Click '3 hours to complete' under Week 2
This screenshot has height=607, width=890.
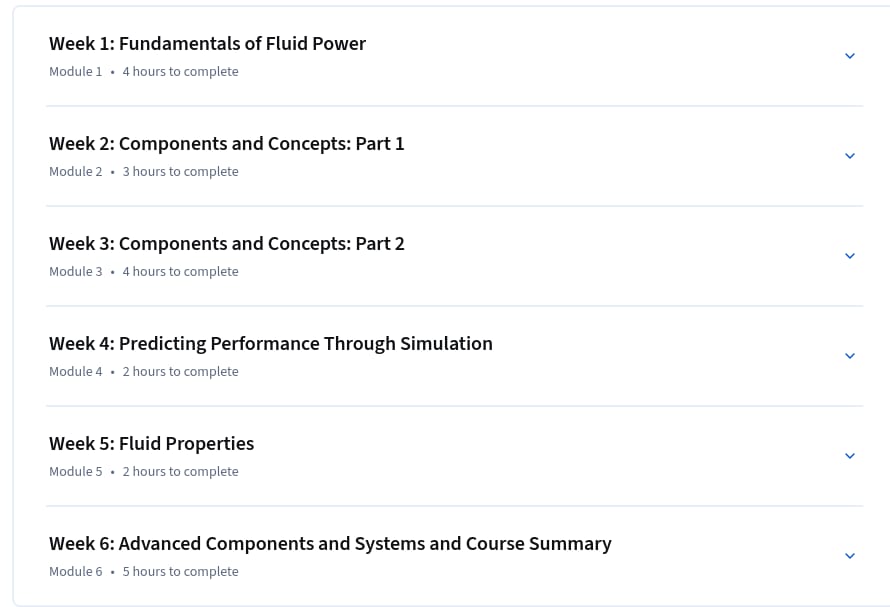coord(180,171)
